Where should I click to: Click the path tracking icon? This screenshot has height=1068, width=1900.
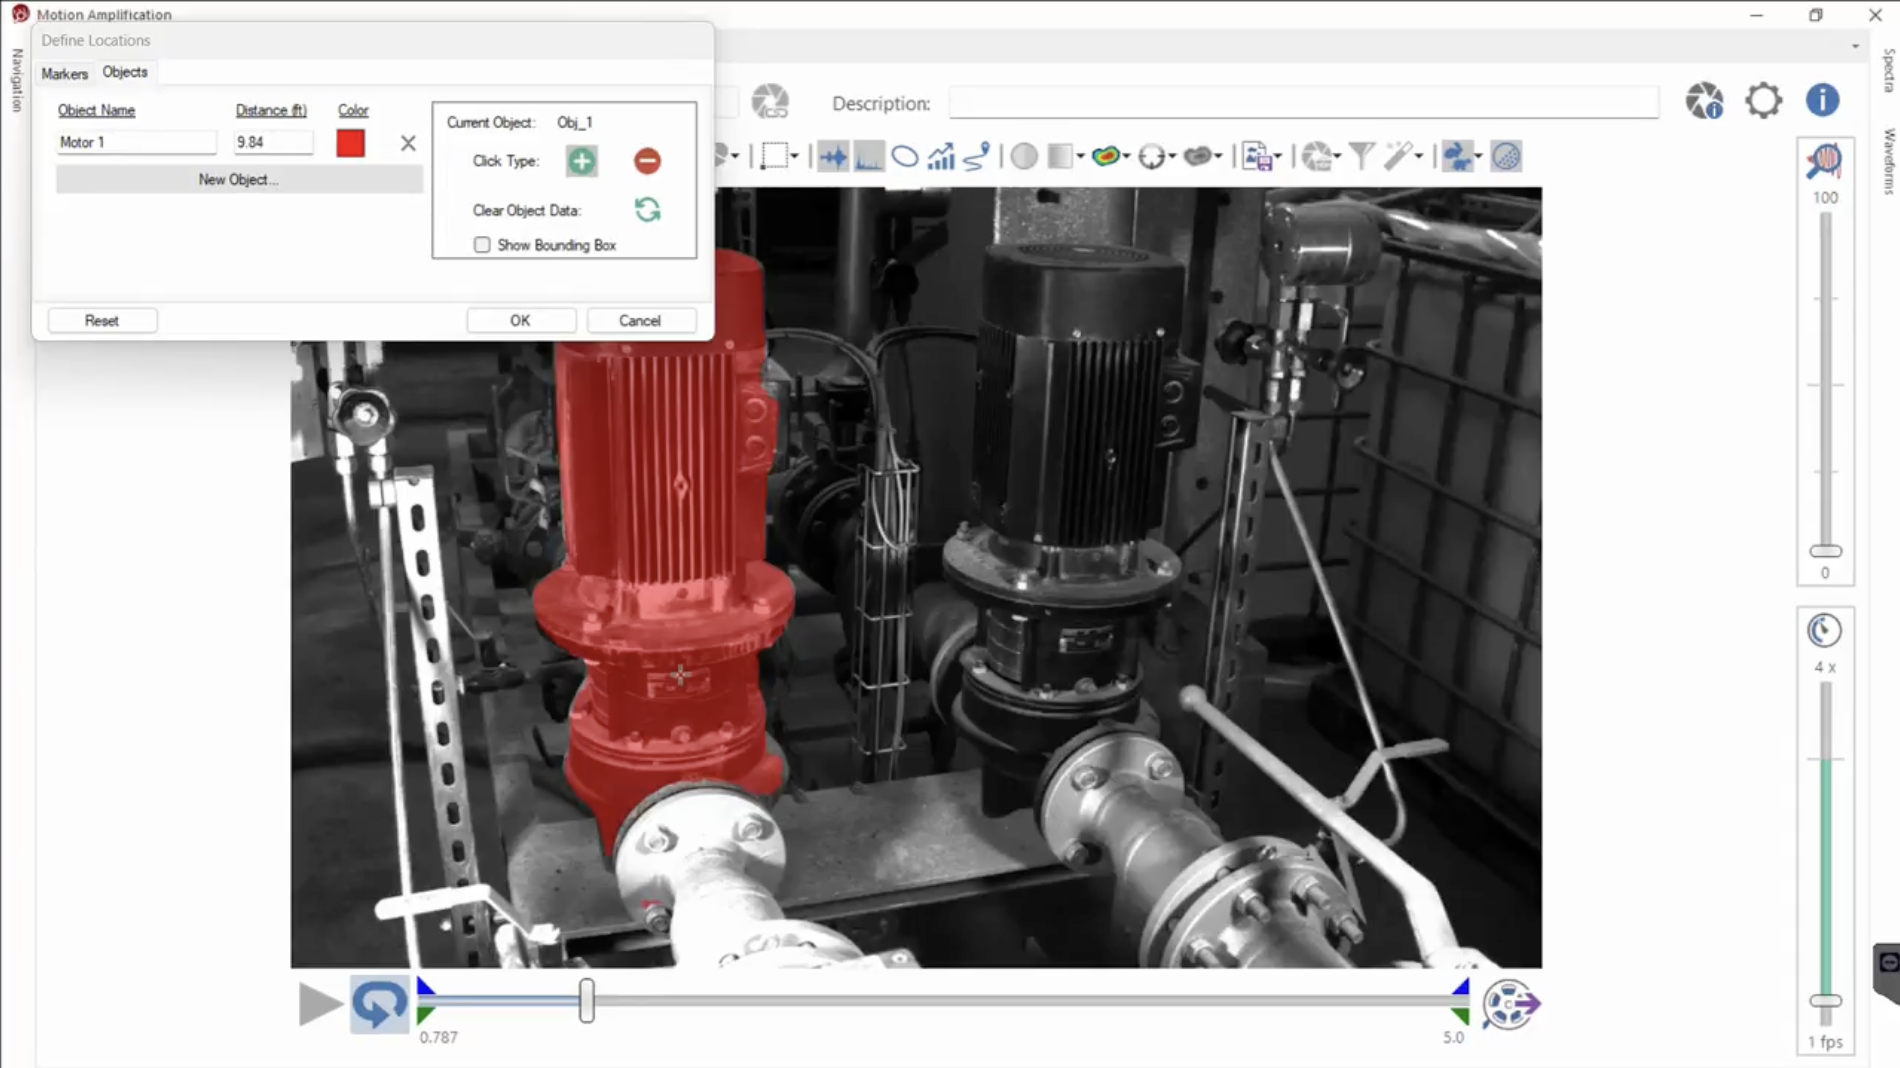point(977,157)
